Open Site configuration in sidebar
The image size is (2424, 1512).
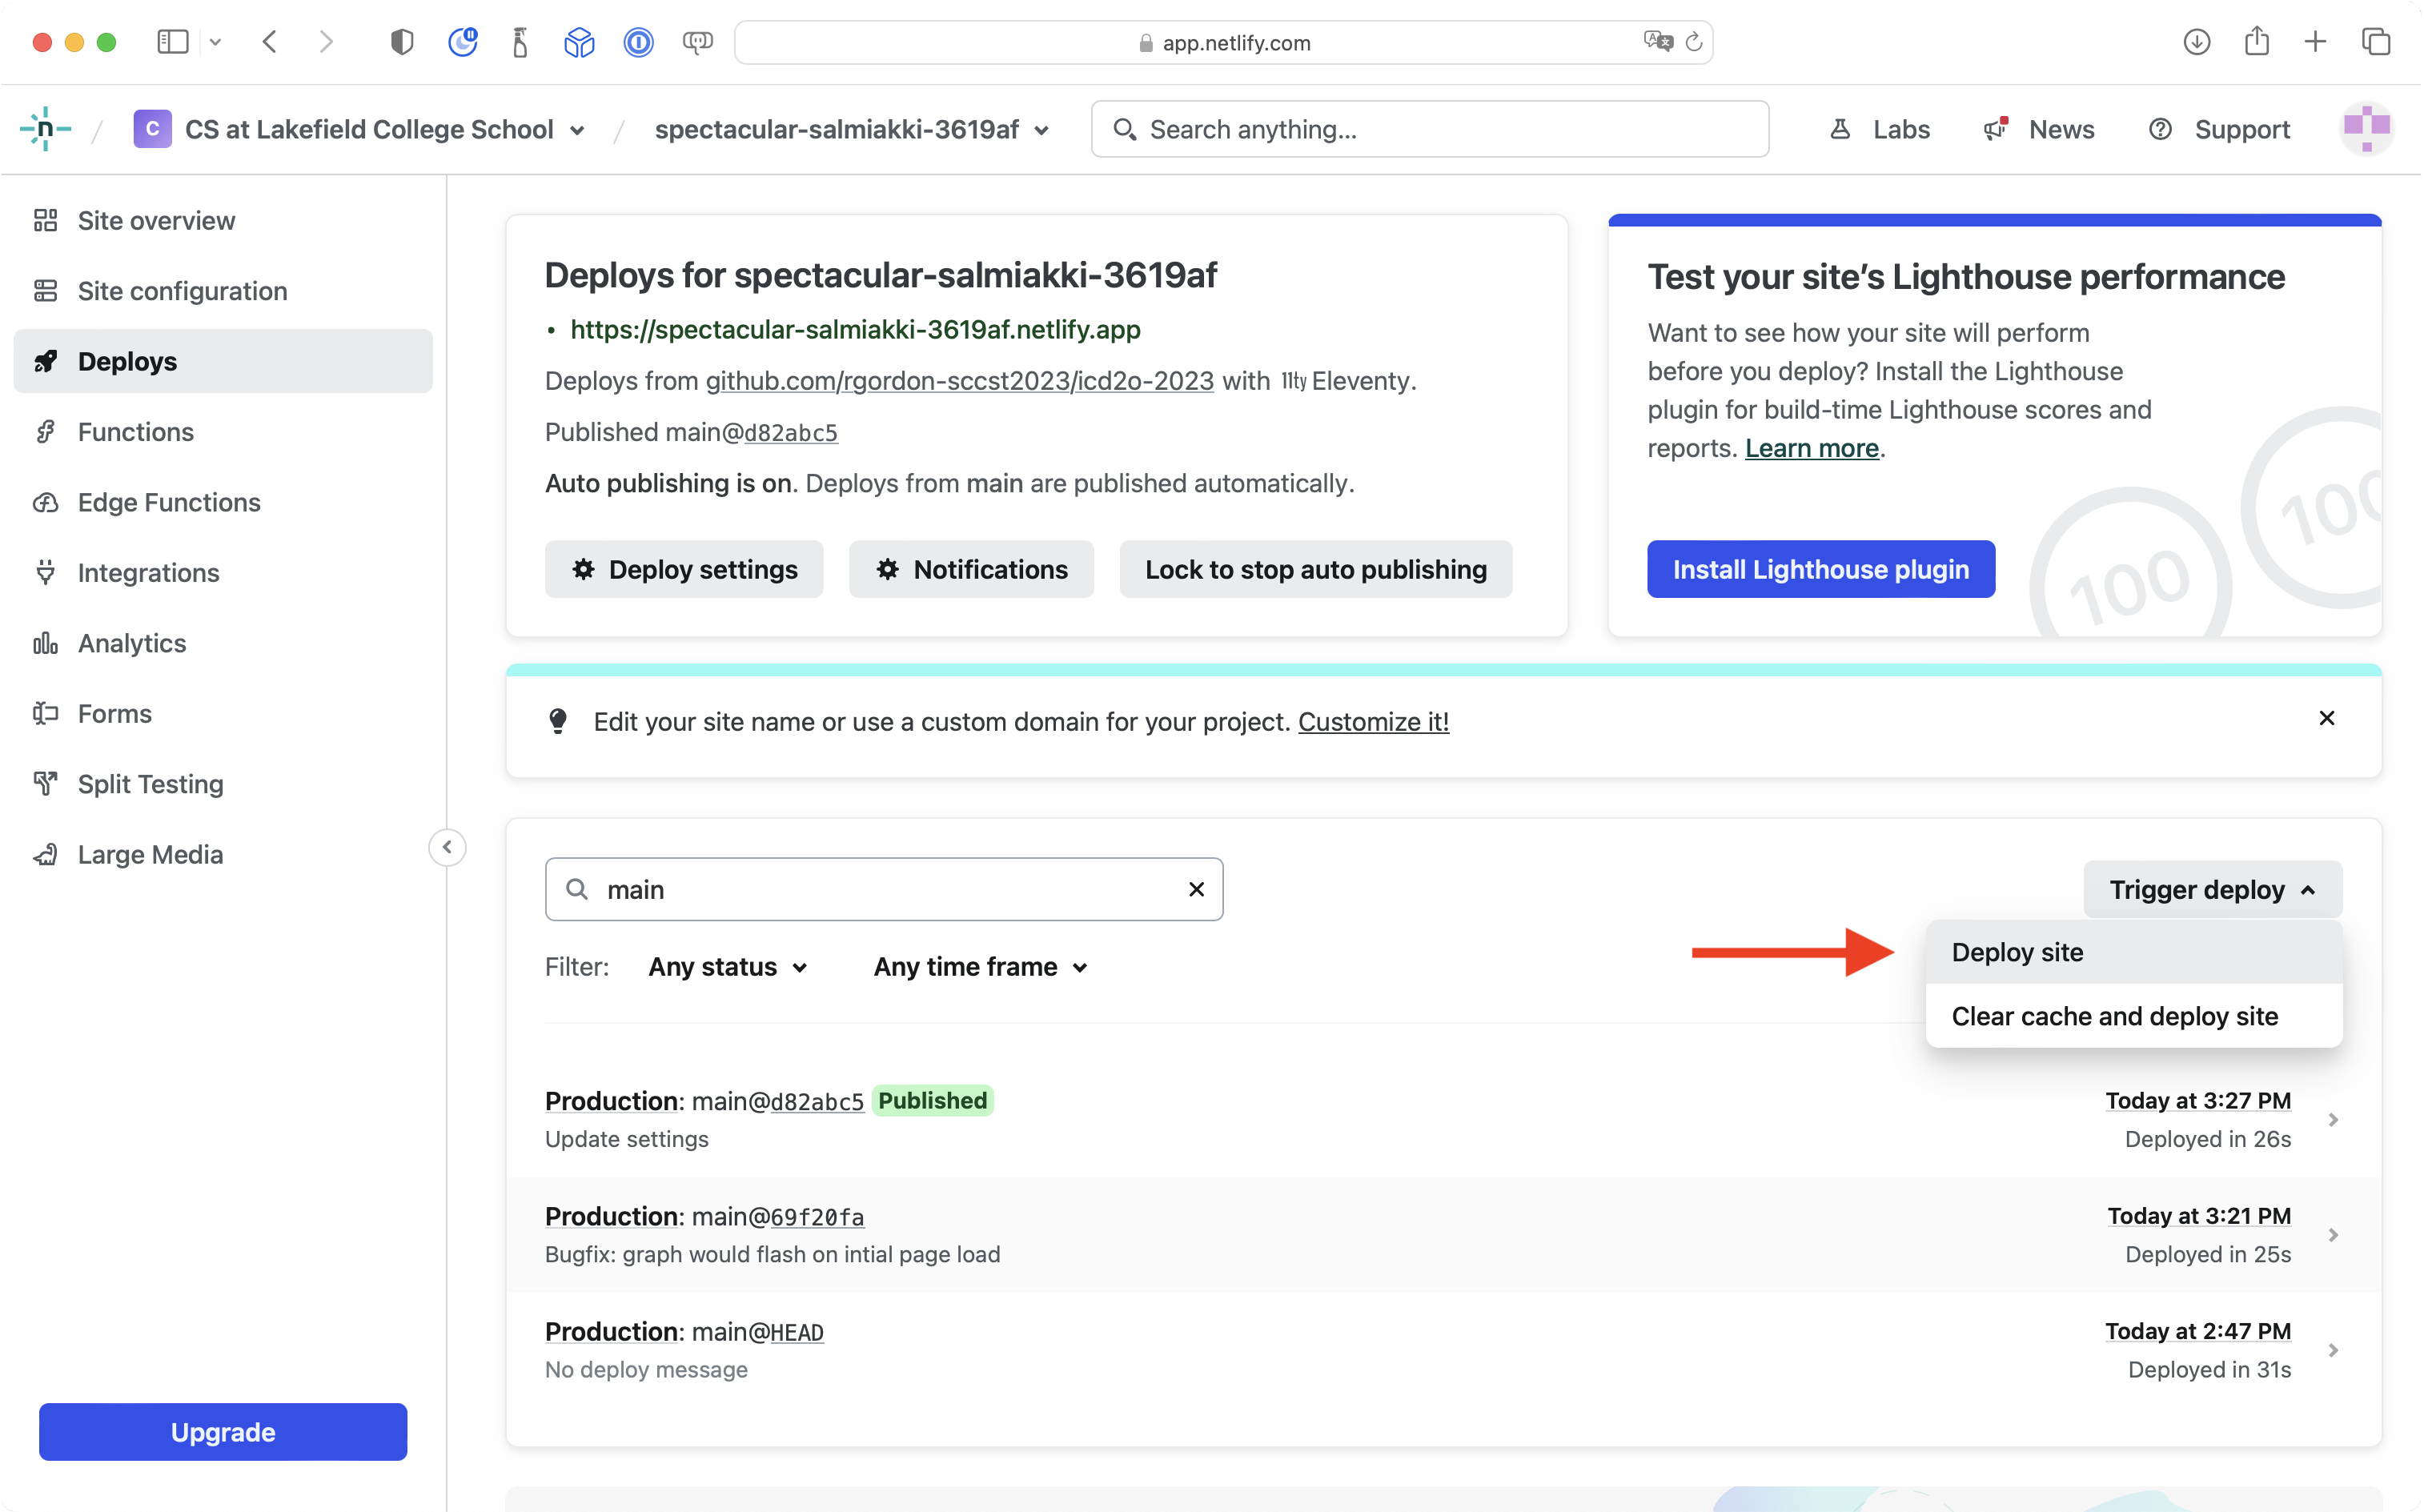click(x=223, y=291)
